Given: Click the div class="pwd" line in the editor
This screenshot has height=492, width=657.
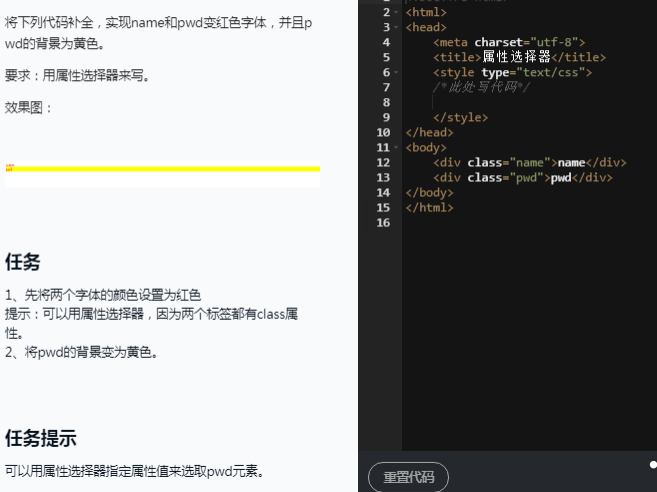Looking at the screenshot, I should (522, 178).
